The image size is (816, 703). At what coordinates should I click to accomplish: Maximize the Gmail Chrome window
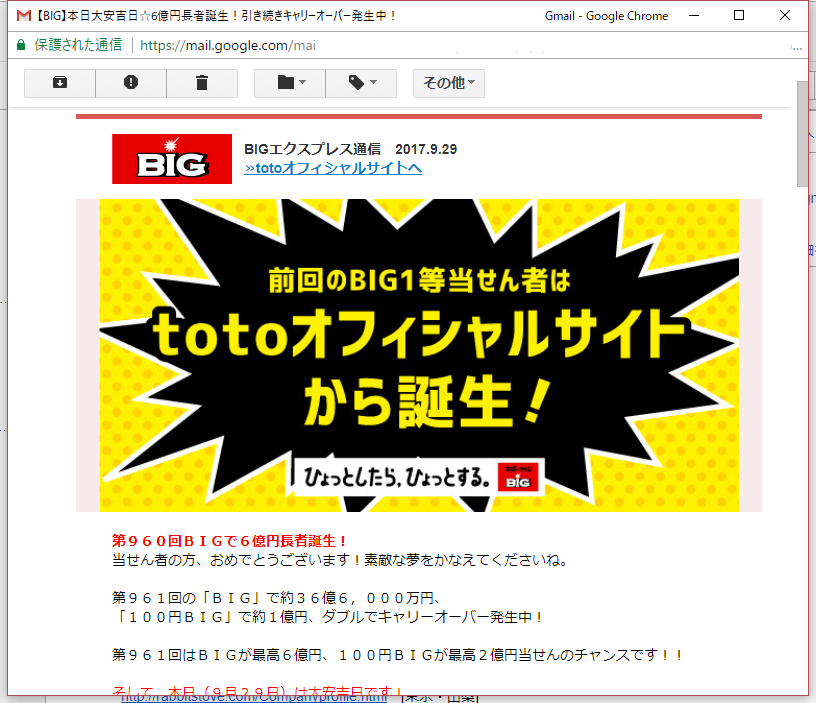[738, 16]
